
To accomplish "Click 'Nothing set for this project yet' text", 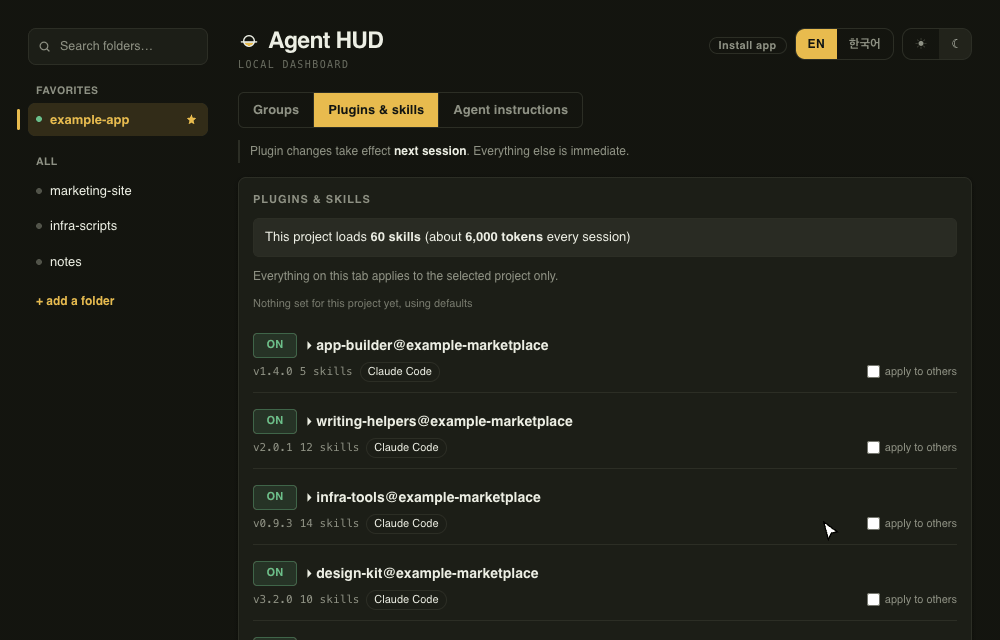I will pos(326,303).
